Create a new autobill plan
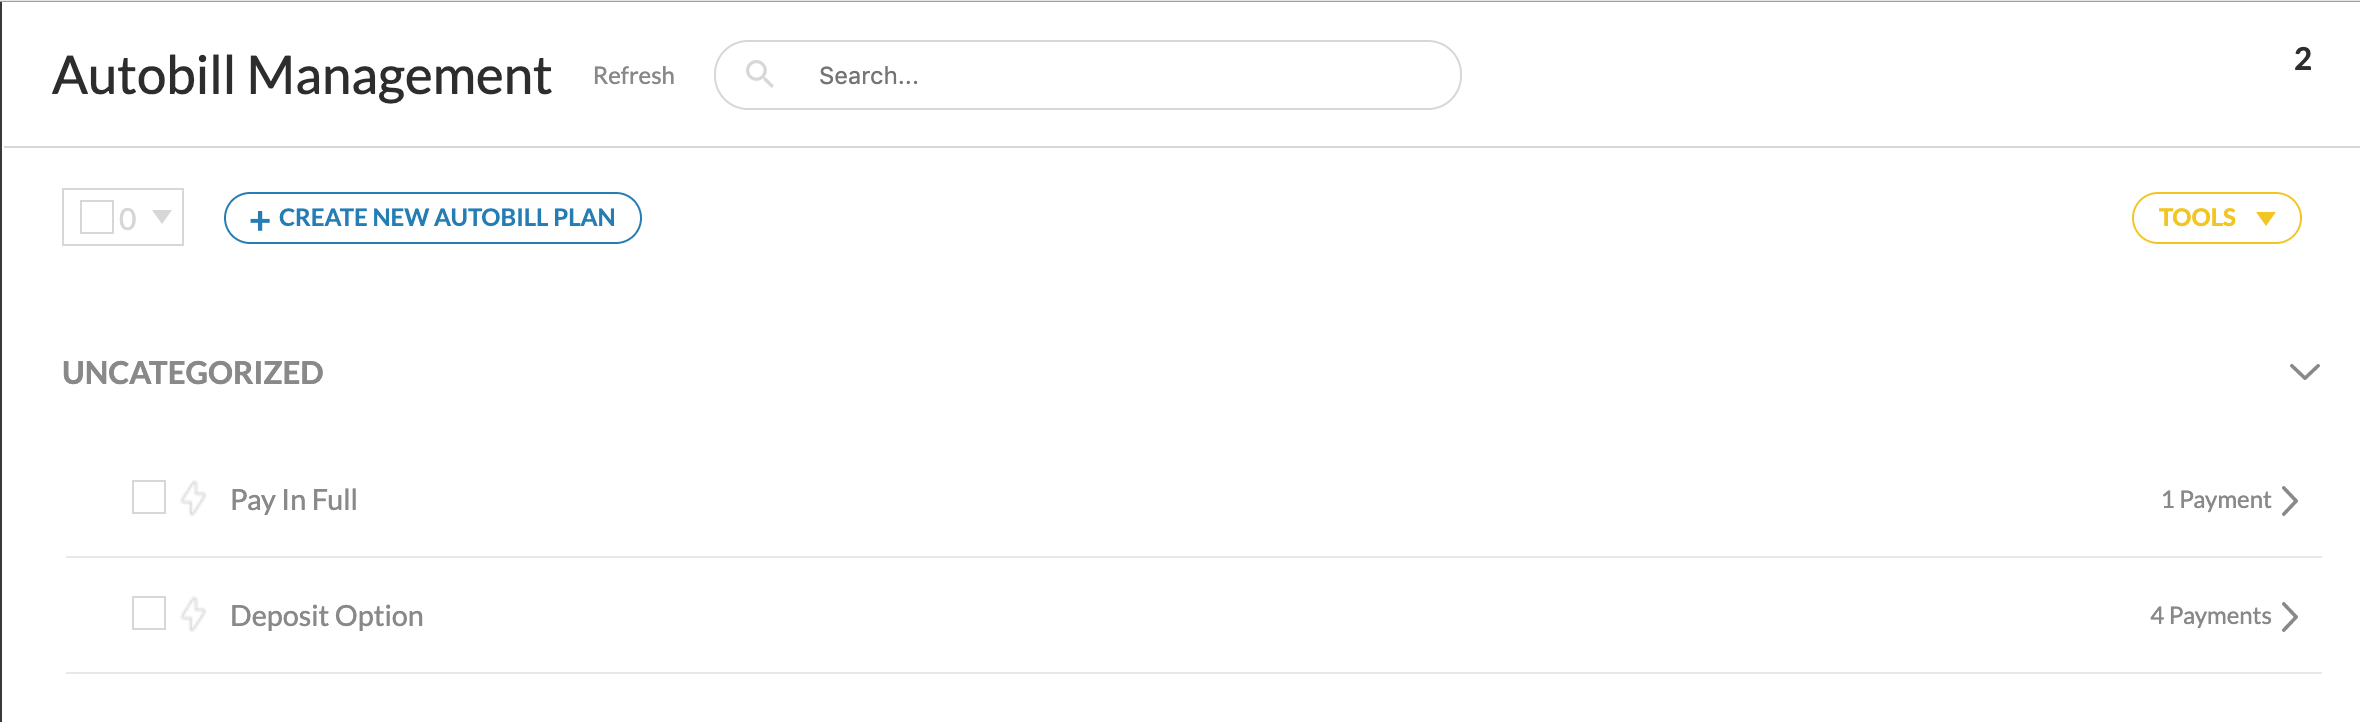2360x722 pixels. point(432,218)
